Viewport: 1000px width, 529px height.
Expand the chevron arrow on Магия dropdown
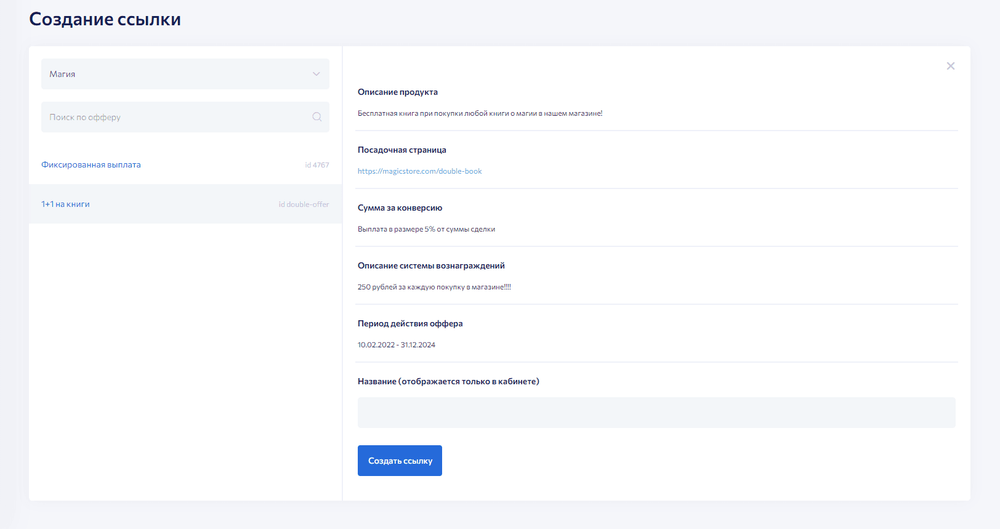pyautogui.click(x=317, y=74)
